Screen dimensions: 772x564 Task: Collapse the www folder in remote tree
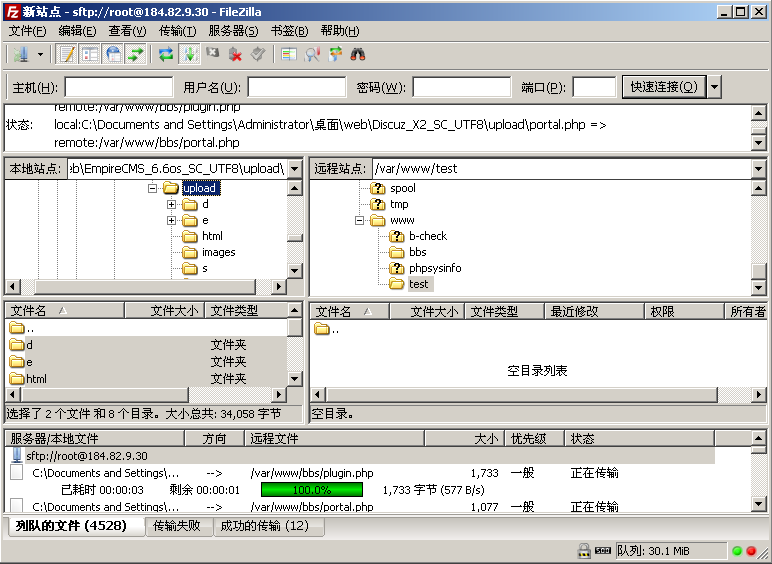click(359, 220)
